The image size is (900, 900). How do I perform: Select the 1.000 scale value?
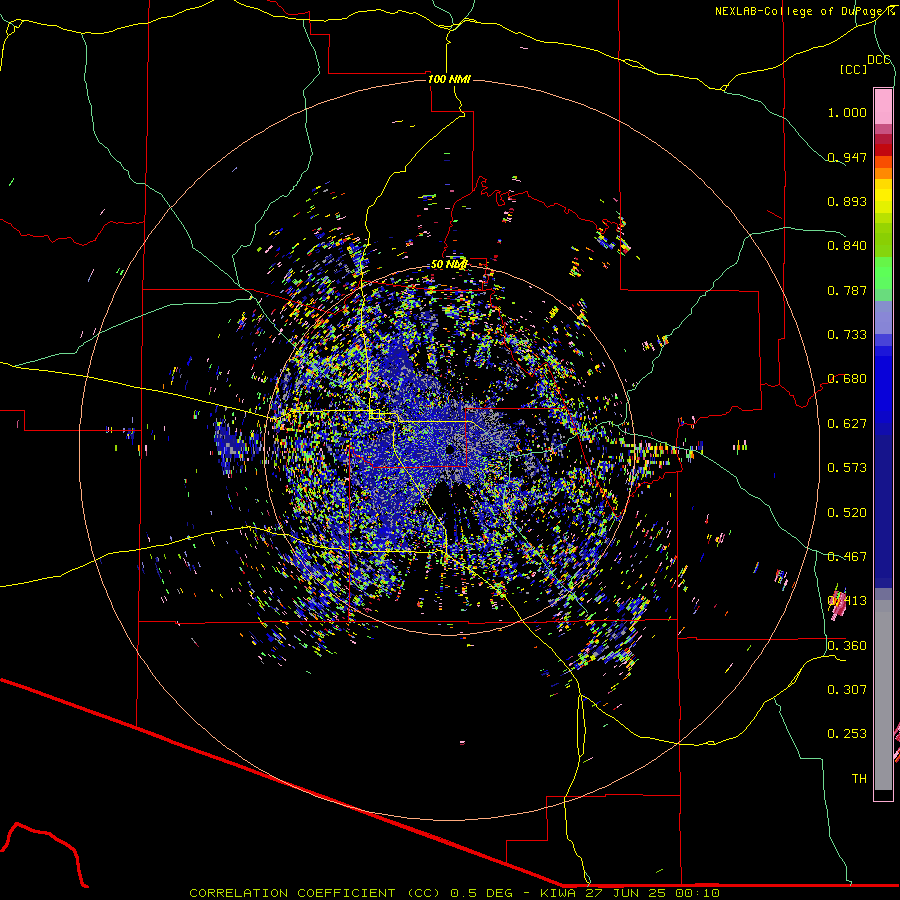pyautogui.click(x=847, y=112)
